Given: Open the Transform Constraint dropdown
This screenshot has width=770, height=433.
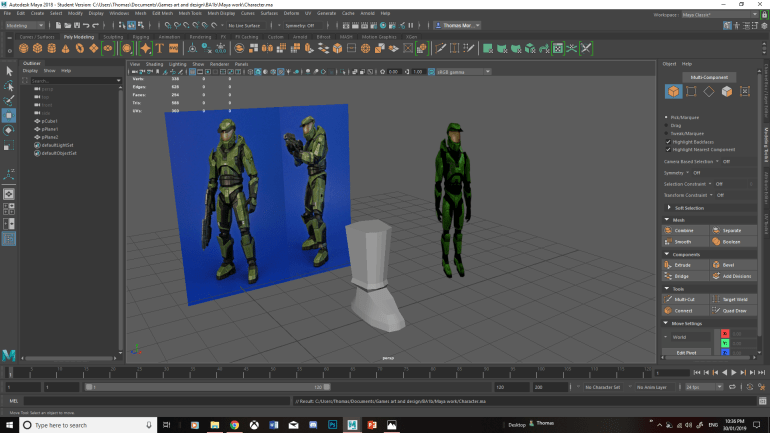Looking at the screenshot, I should point(711,195).
